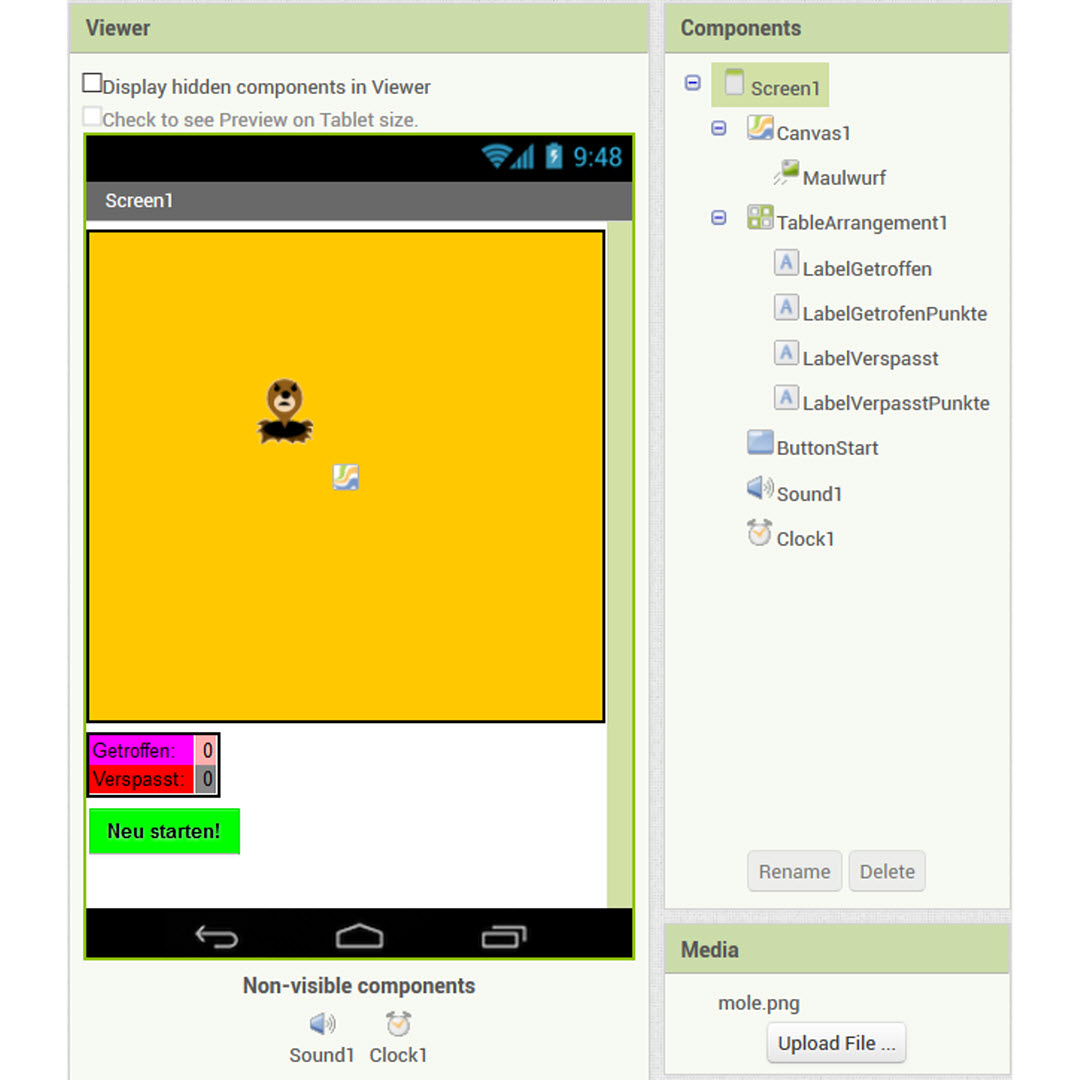Click the Sound1 speaker icon in Components tree

coord(760,488)
